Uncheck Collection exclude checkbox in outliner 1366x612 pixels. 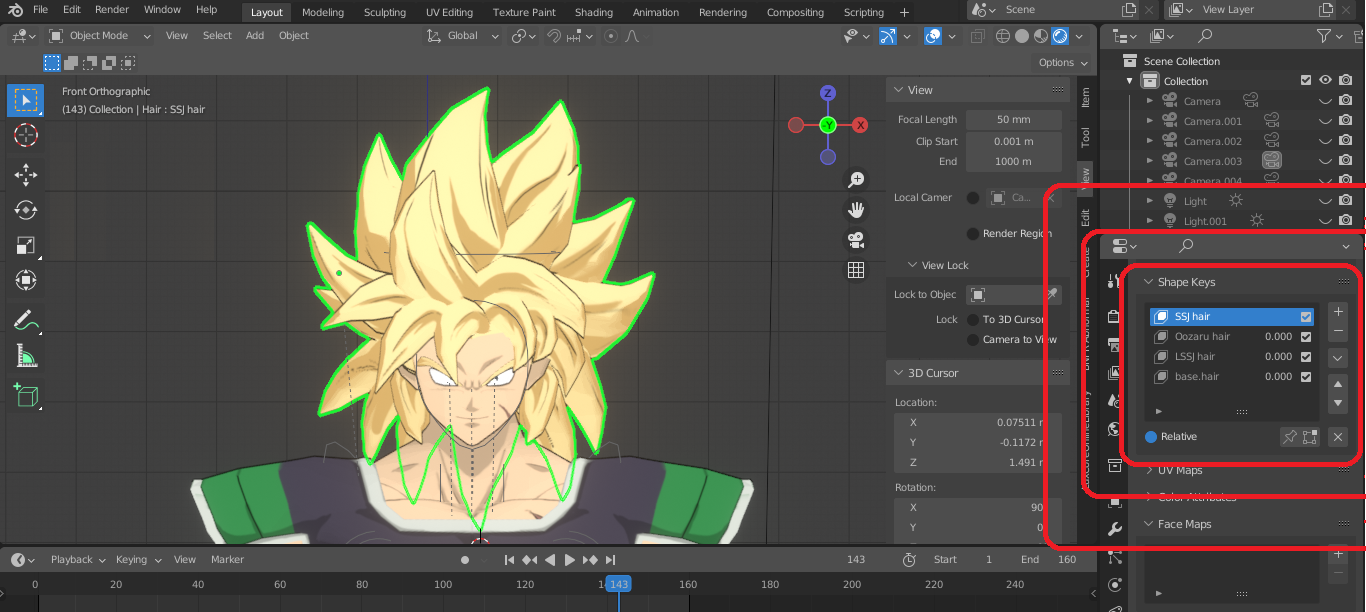pyautogui.click(x=1306, y=81)
